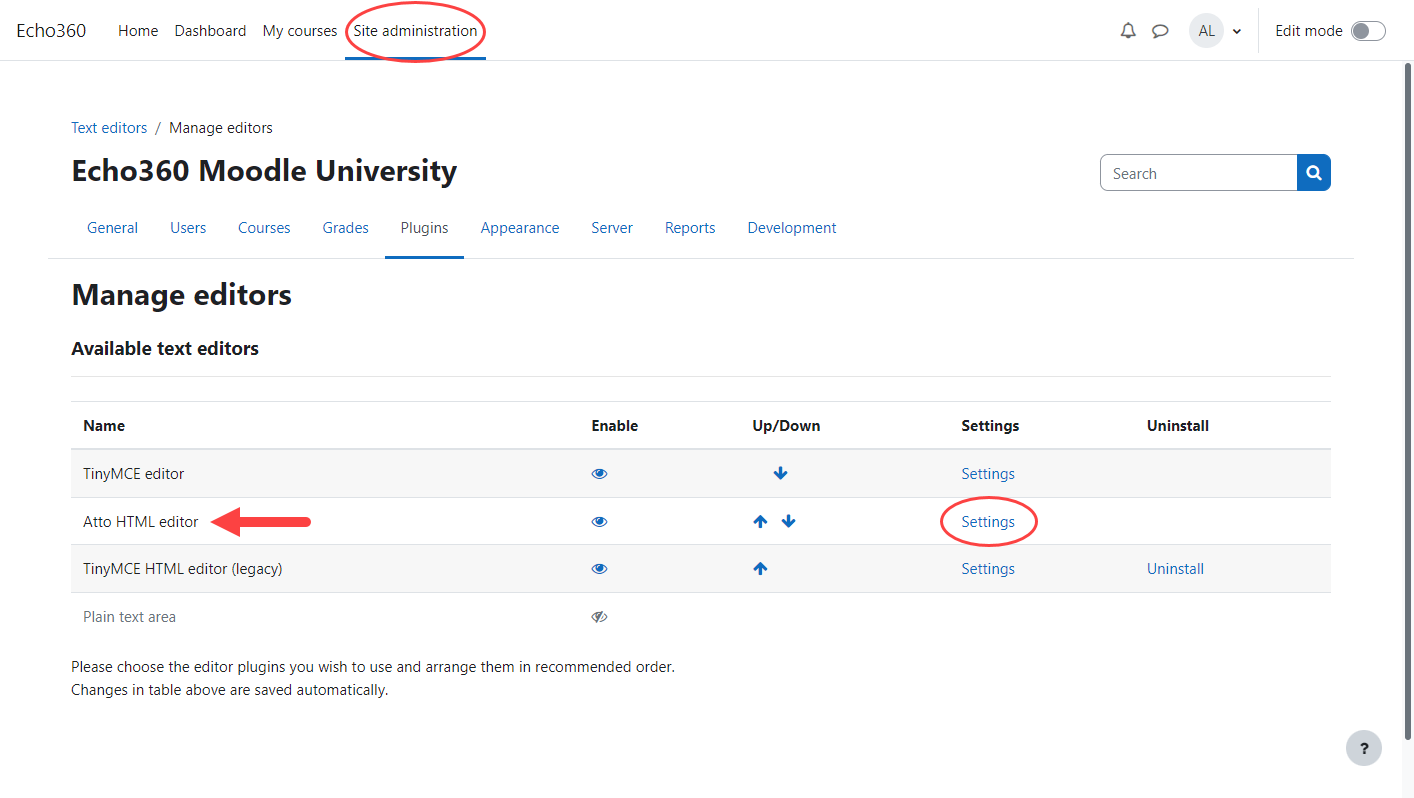Switch to the Appearance tab
Screen dimensions: 1414x798
520,228
